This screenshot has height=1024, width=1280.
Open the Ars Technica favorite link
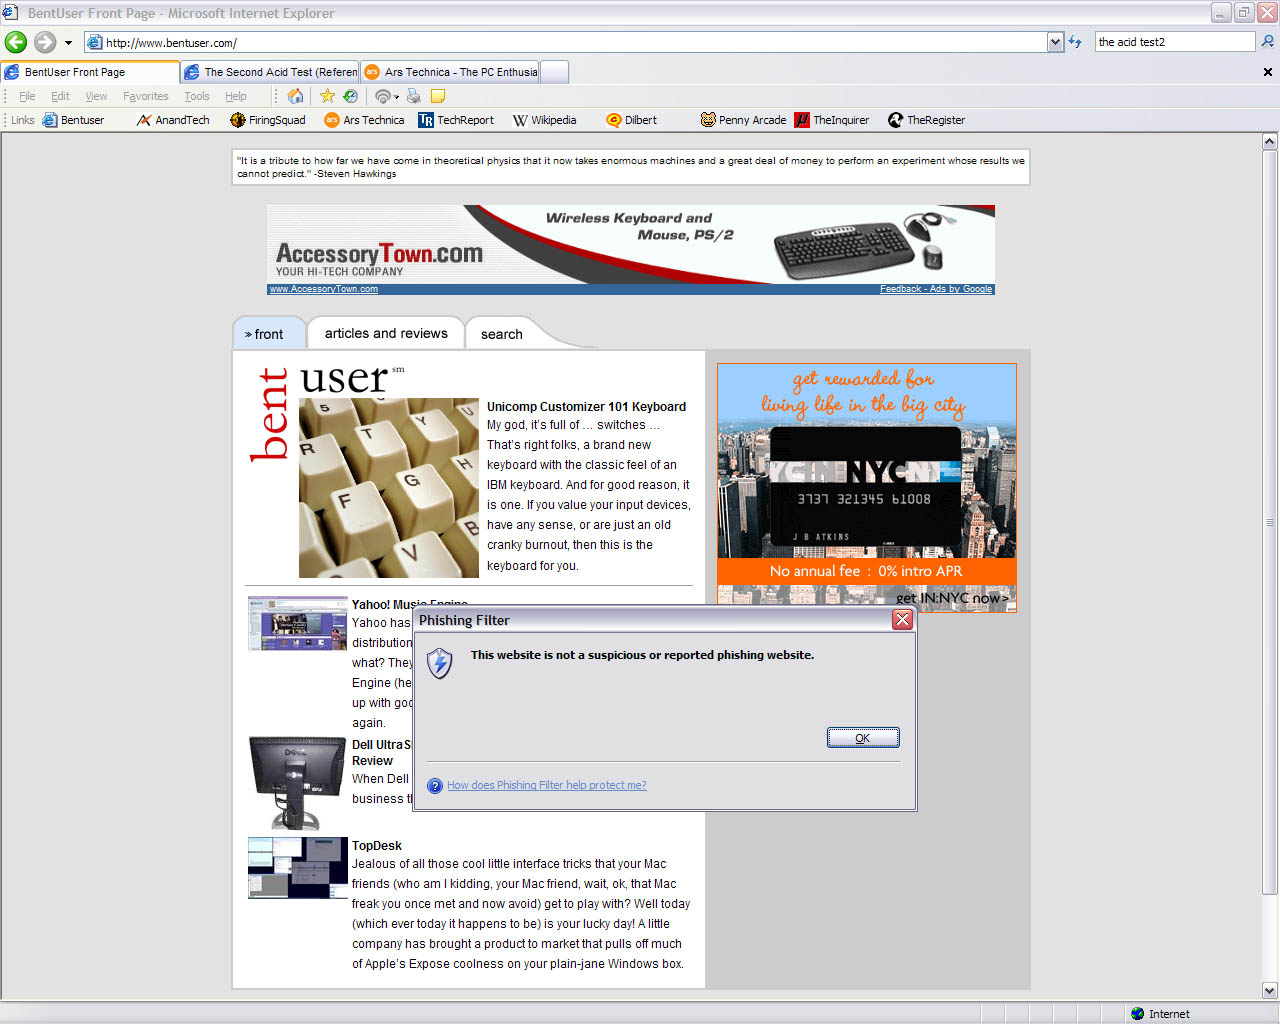point(364,120)
